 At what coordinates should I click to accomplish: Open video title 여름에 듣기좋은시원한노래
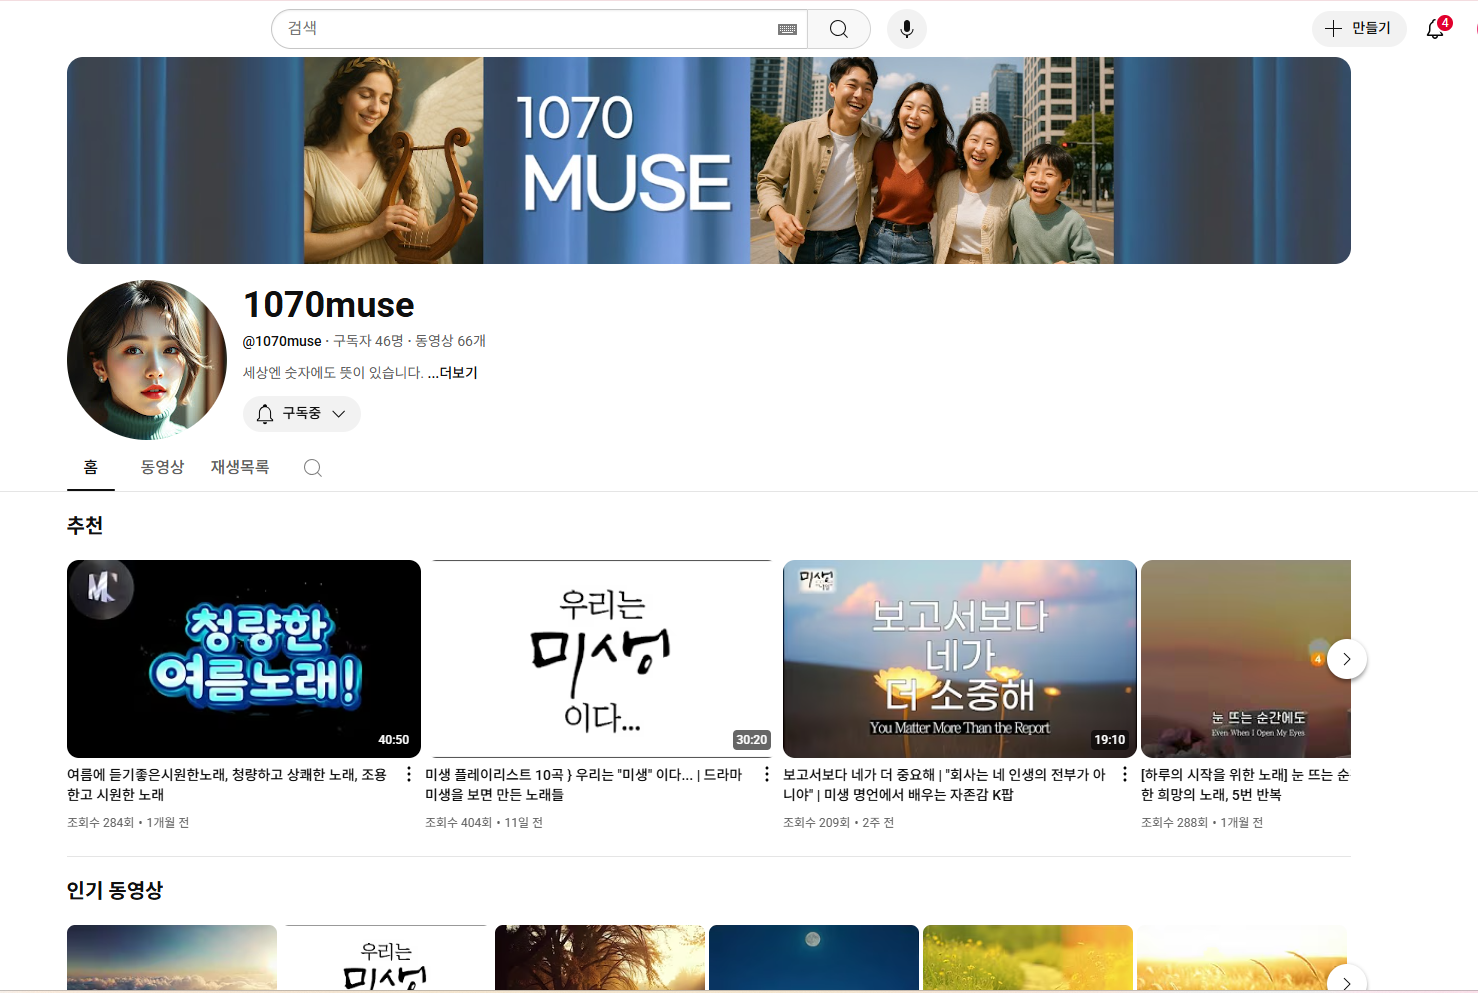click(x=227, y=785)
